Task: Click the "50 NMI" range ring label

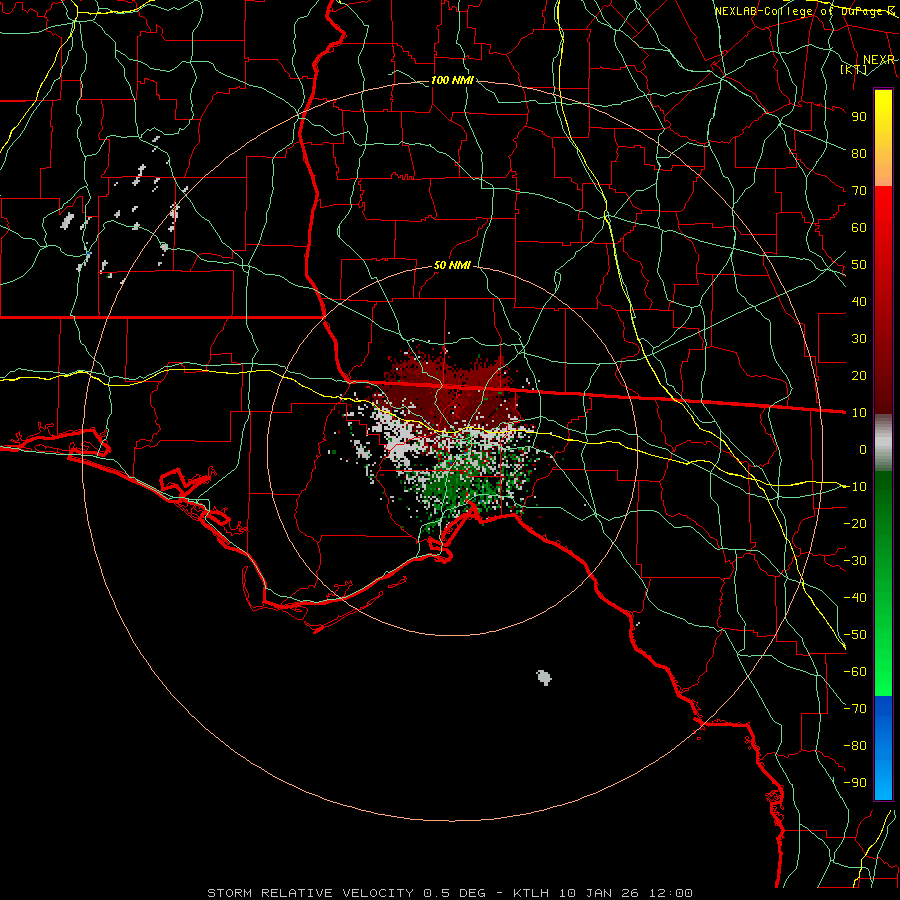Action: point(452,265)
